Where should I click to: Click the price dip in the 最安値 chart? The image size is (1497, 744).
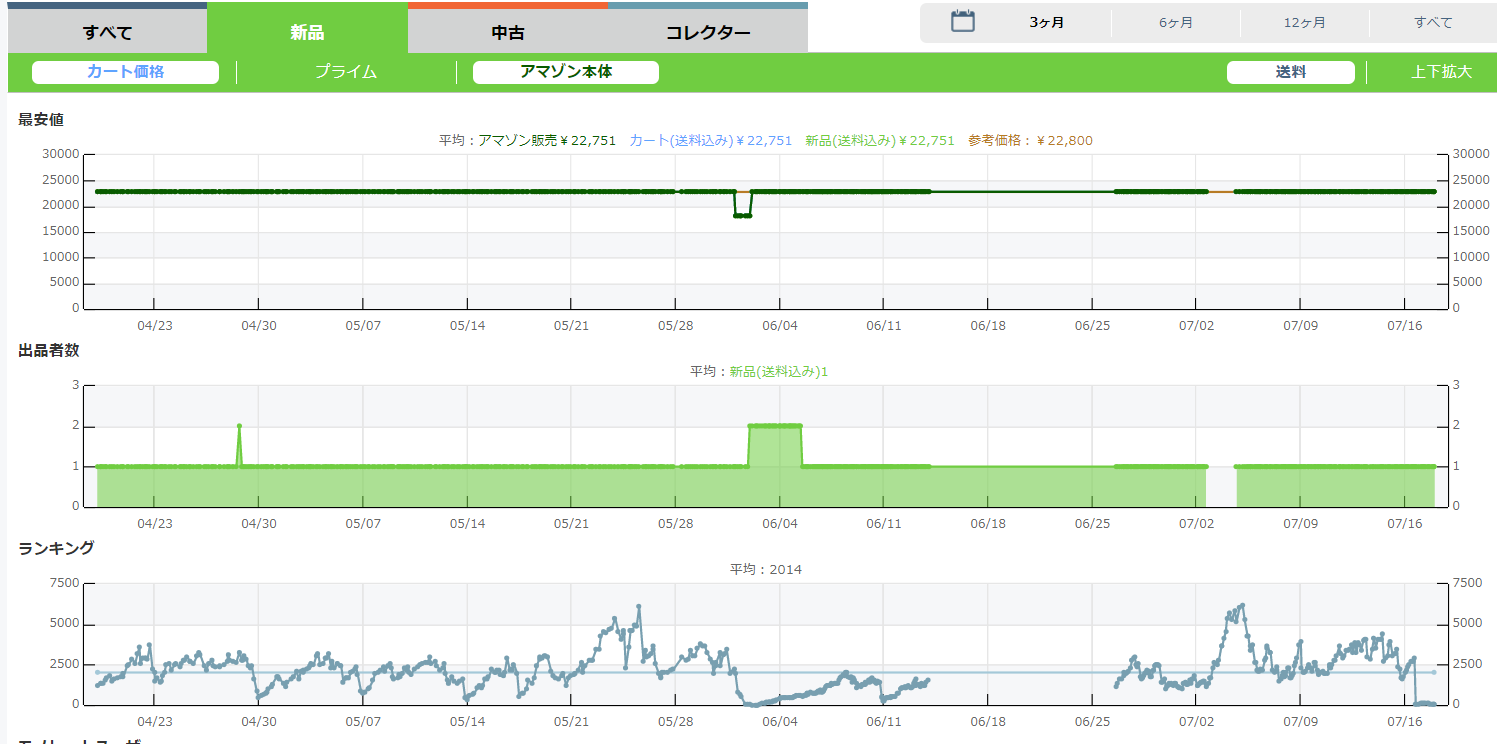coord(742,215)
